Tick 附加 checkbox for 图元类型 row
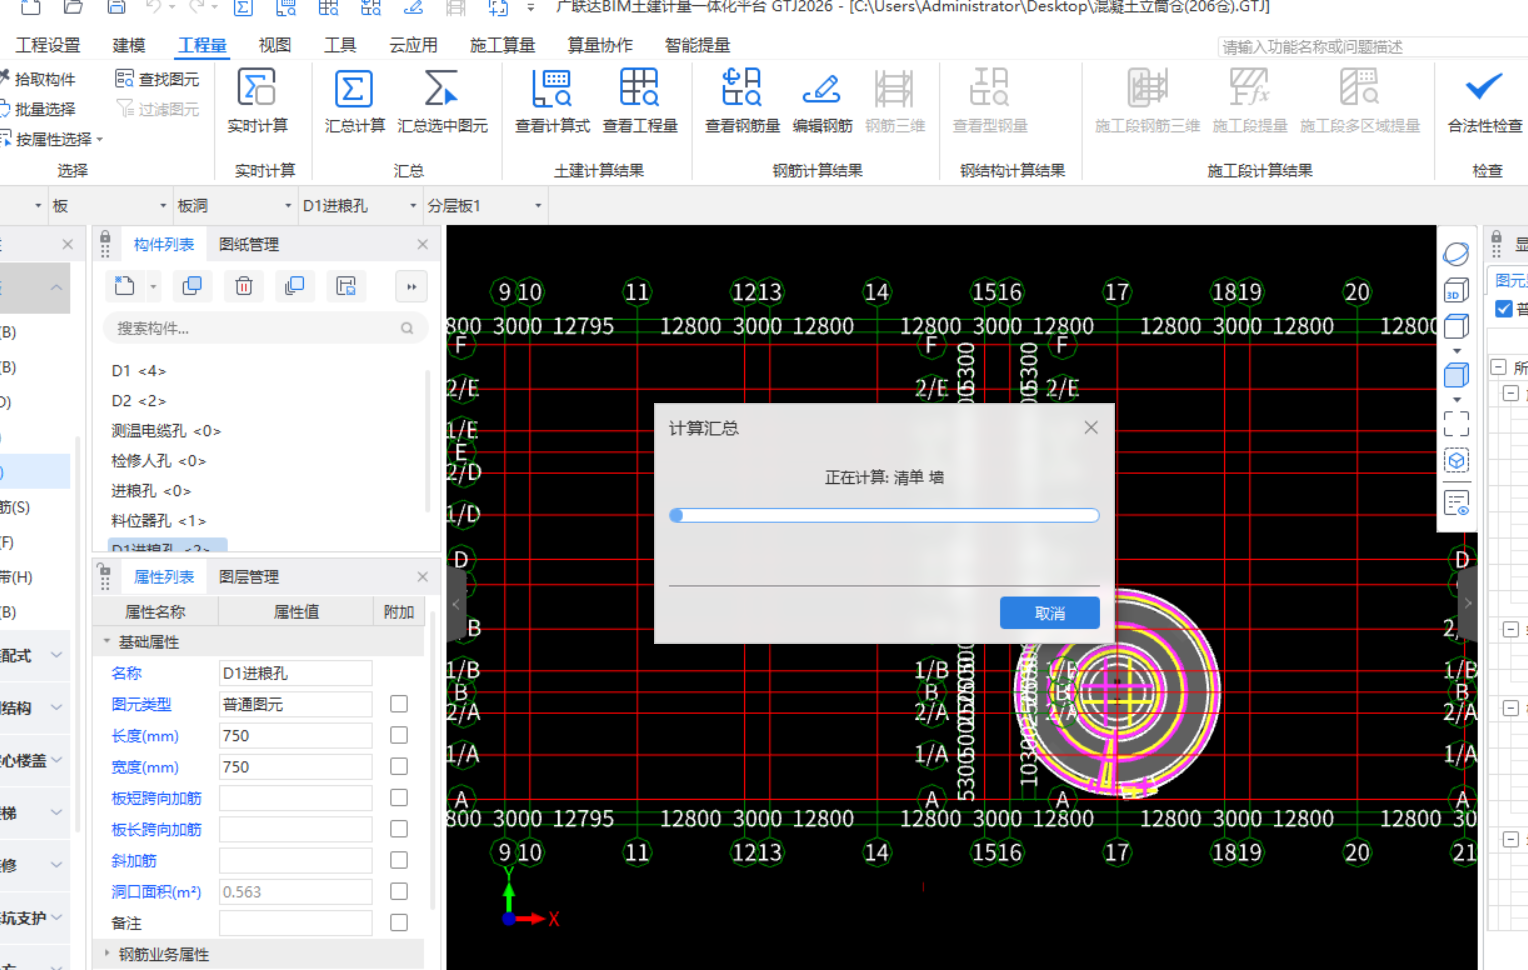Viewport: 1528px width, 970px height. click(399, 704)
